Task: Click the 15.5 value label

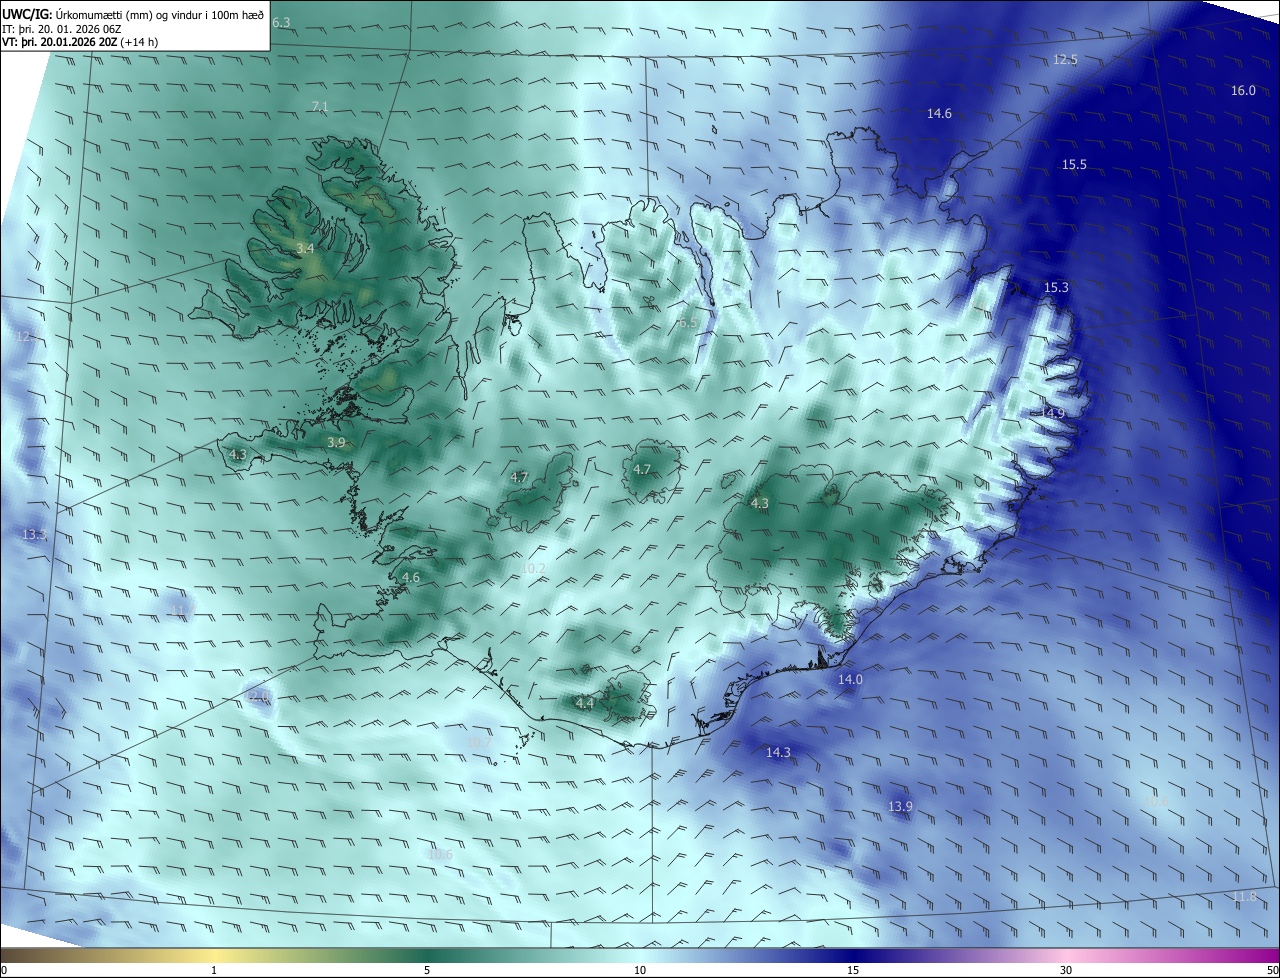Action: point(1074,165)
